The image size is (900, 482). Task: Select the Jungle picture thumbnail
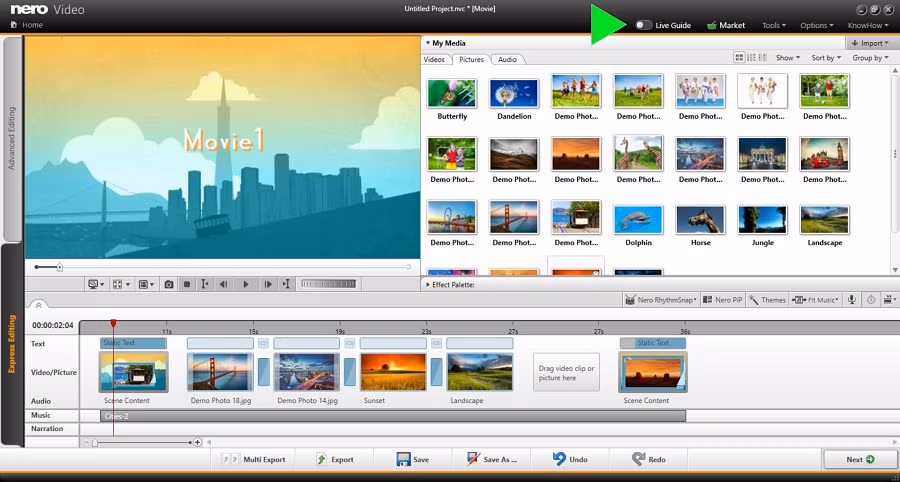tap(762, 220)
